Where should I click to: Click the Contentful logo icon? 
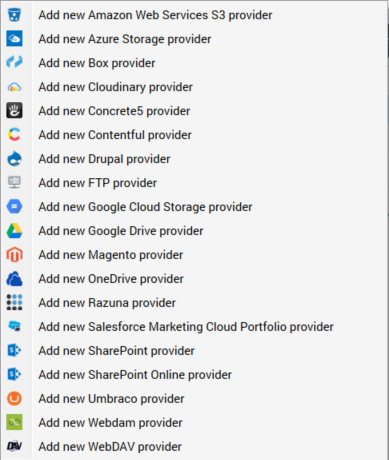[14, 134]
